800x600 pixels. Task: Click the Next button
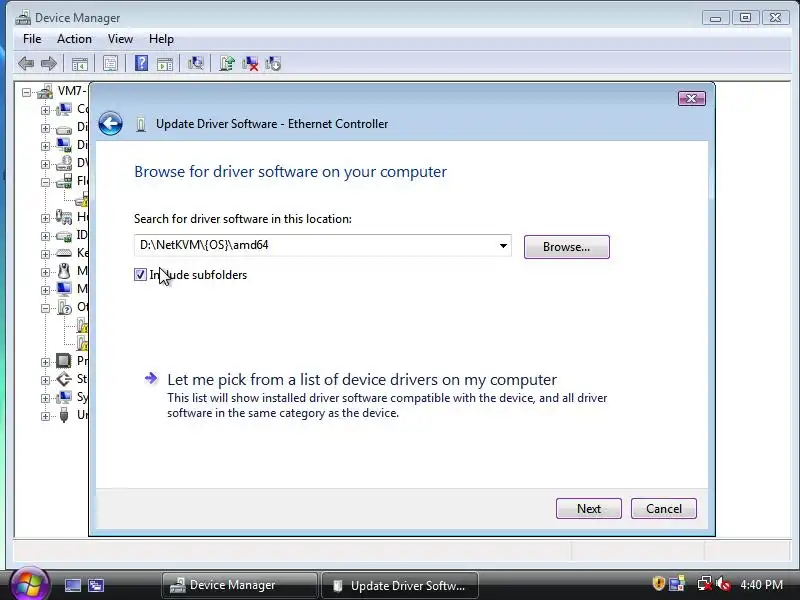coord(589,509)
